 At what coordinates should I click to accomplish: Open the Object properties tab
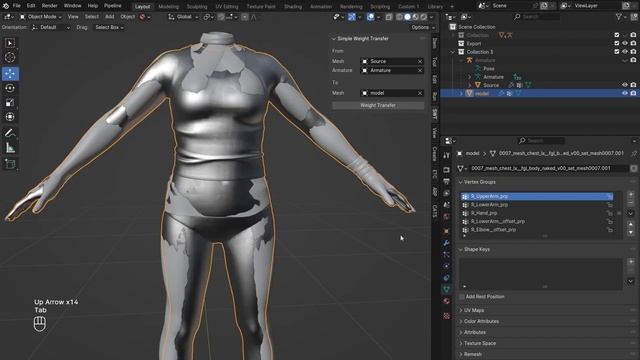[x=446, y=231]
